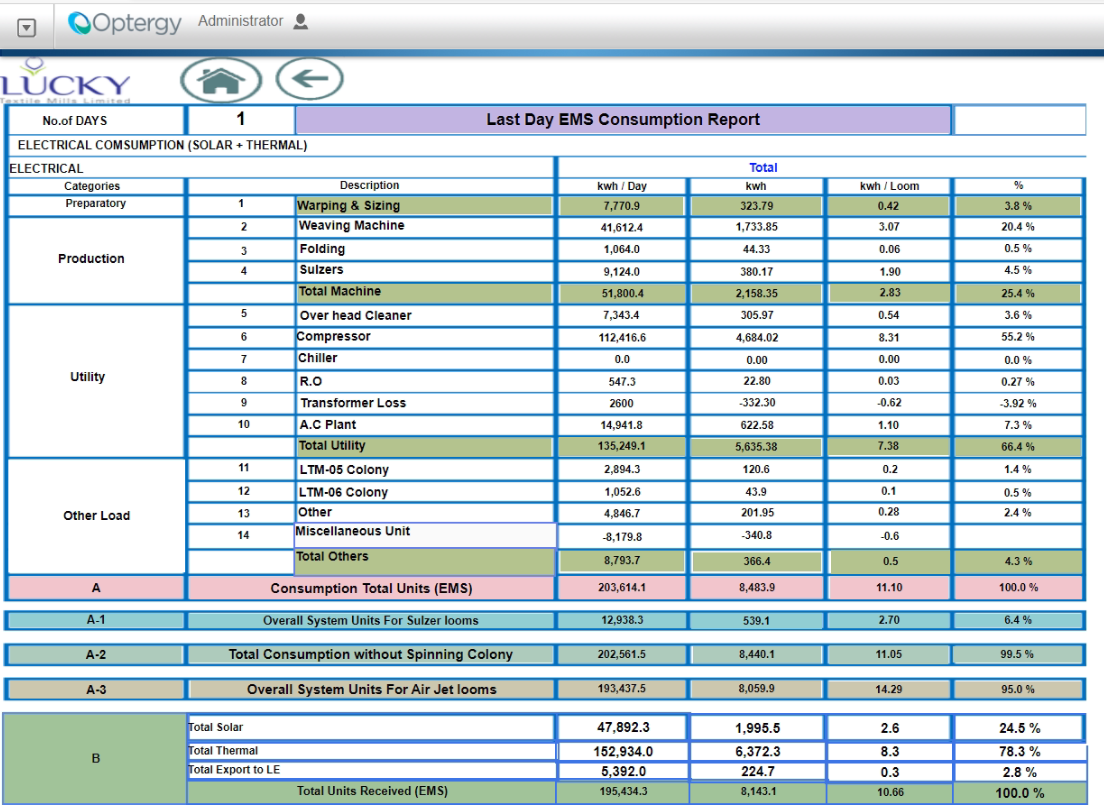The height and width of the screenshot is (812, 1104).
Task: Open the top-left dropdown arrow menu
Action: pyautogui.click(x=27, y=28)
